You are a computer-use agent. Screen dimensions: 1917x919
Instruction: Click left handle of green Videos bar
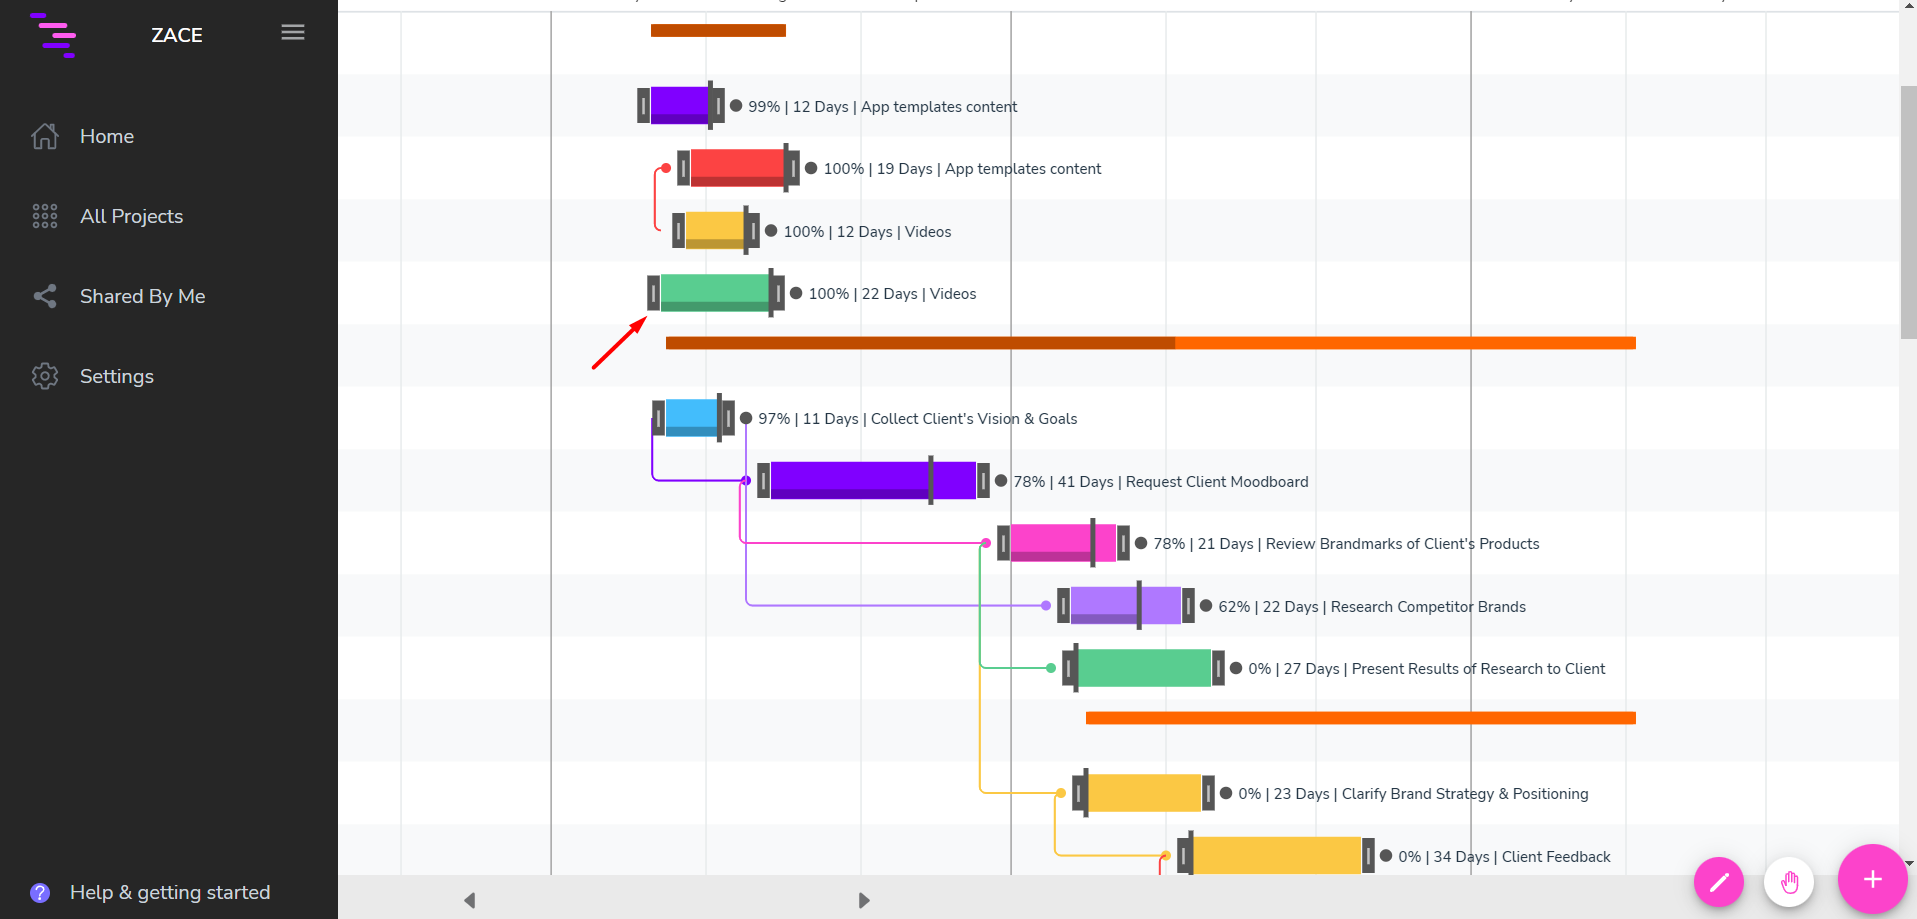pos(653,293)
